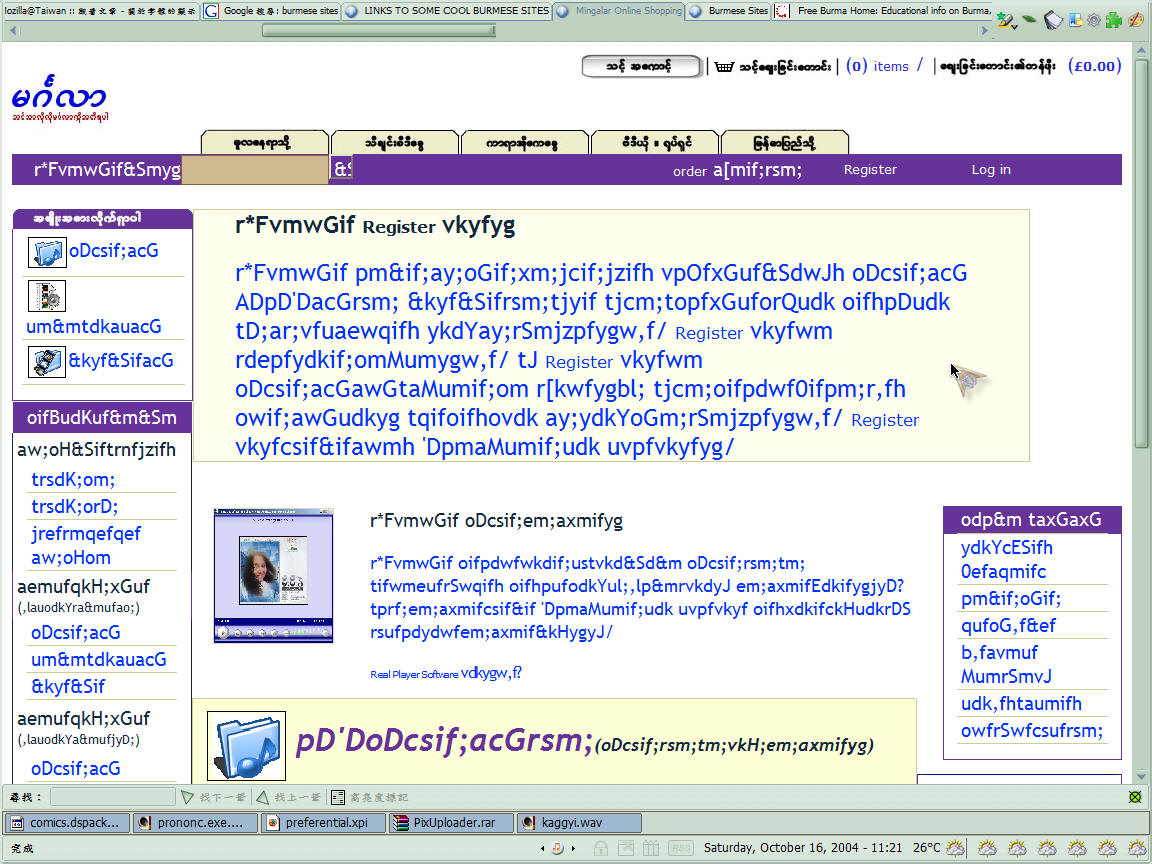The height and width of the screenshot is (864, 1152).
Task: Click the RSS icon in status bar
Action: point(680,848)
